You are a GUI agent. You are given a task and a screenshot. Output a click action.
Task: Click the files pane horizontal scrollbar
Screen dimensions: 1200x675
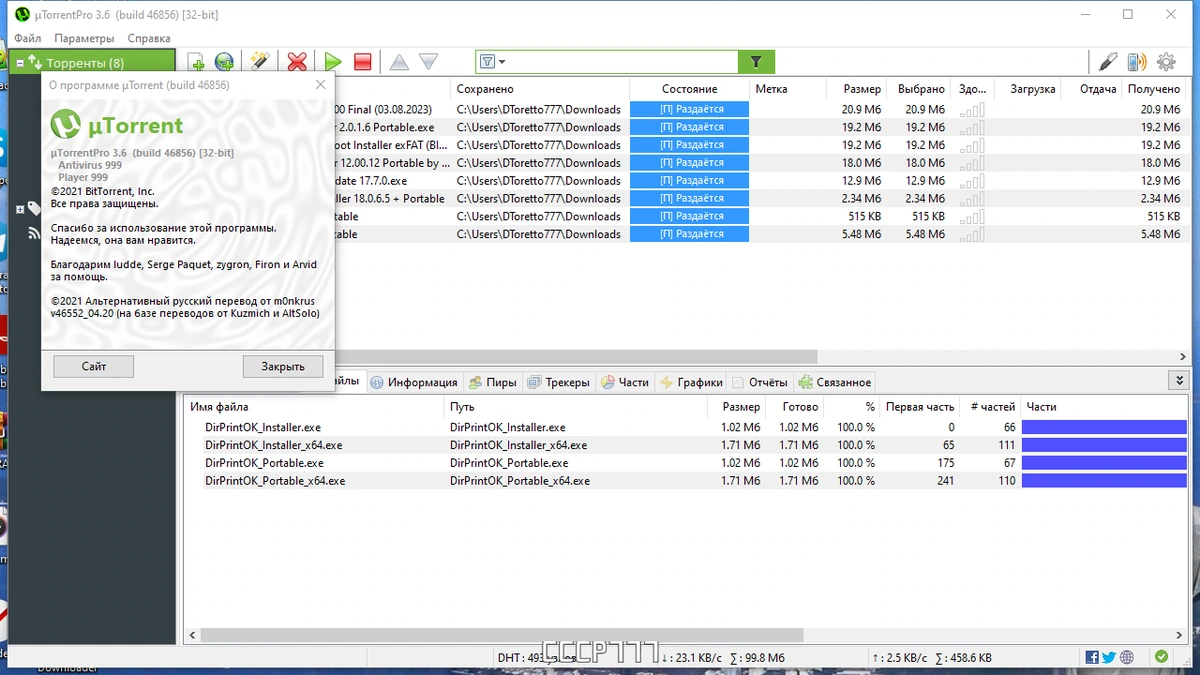(502, 635)
